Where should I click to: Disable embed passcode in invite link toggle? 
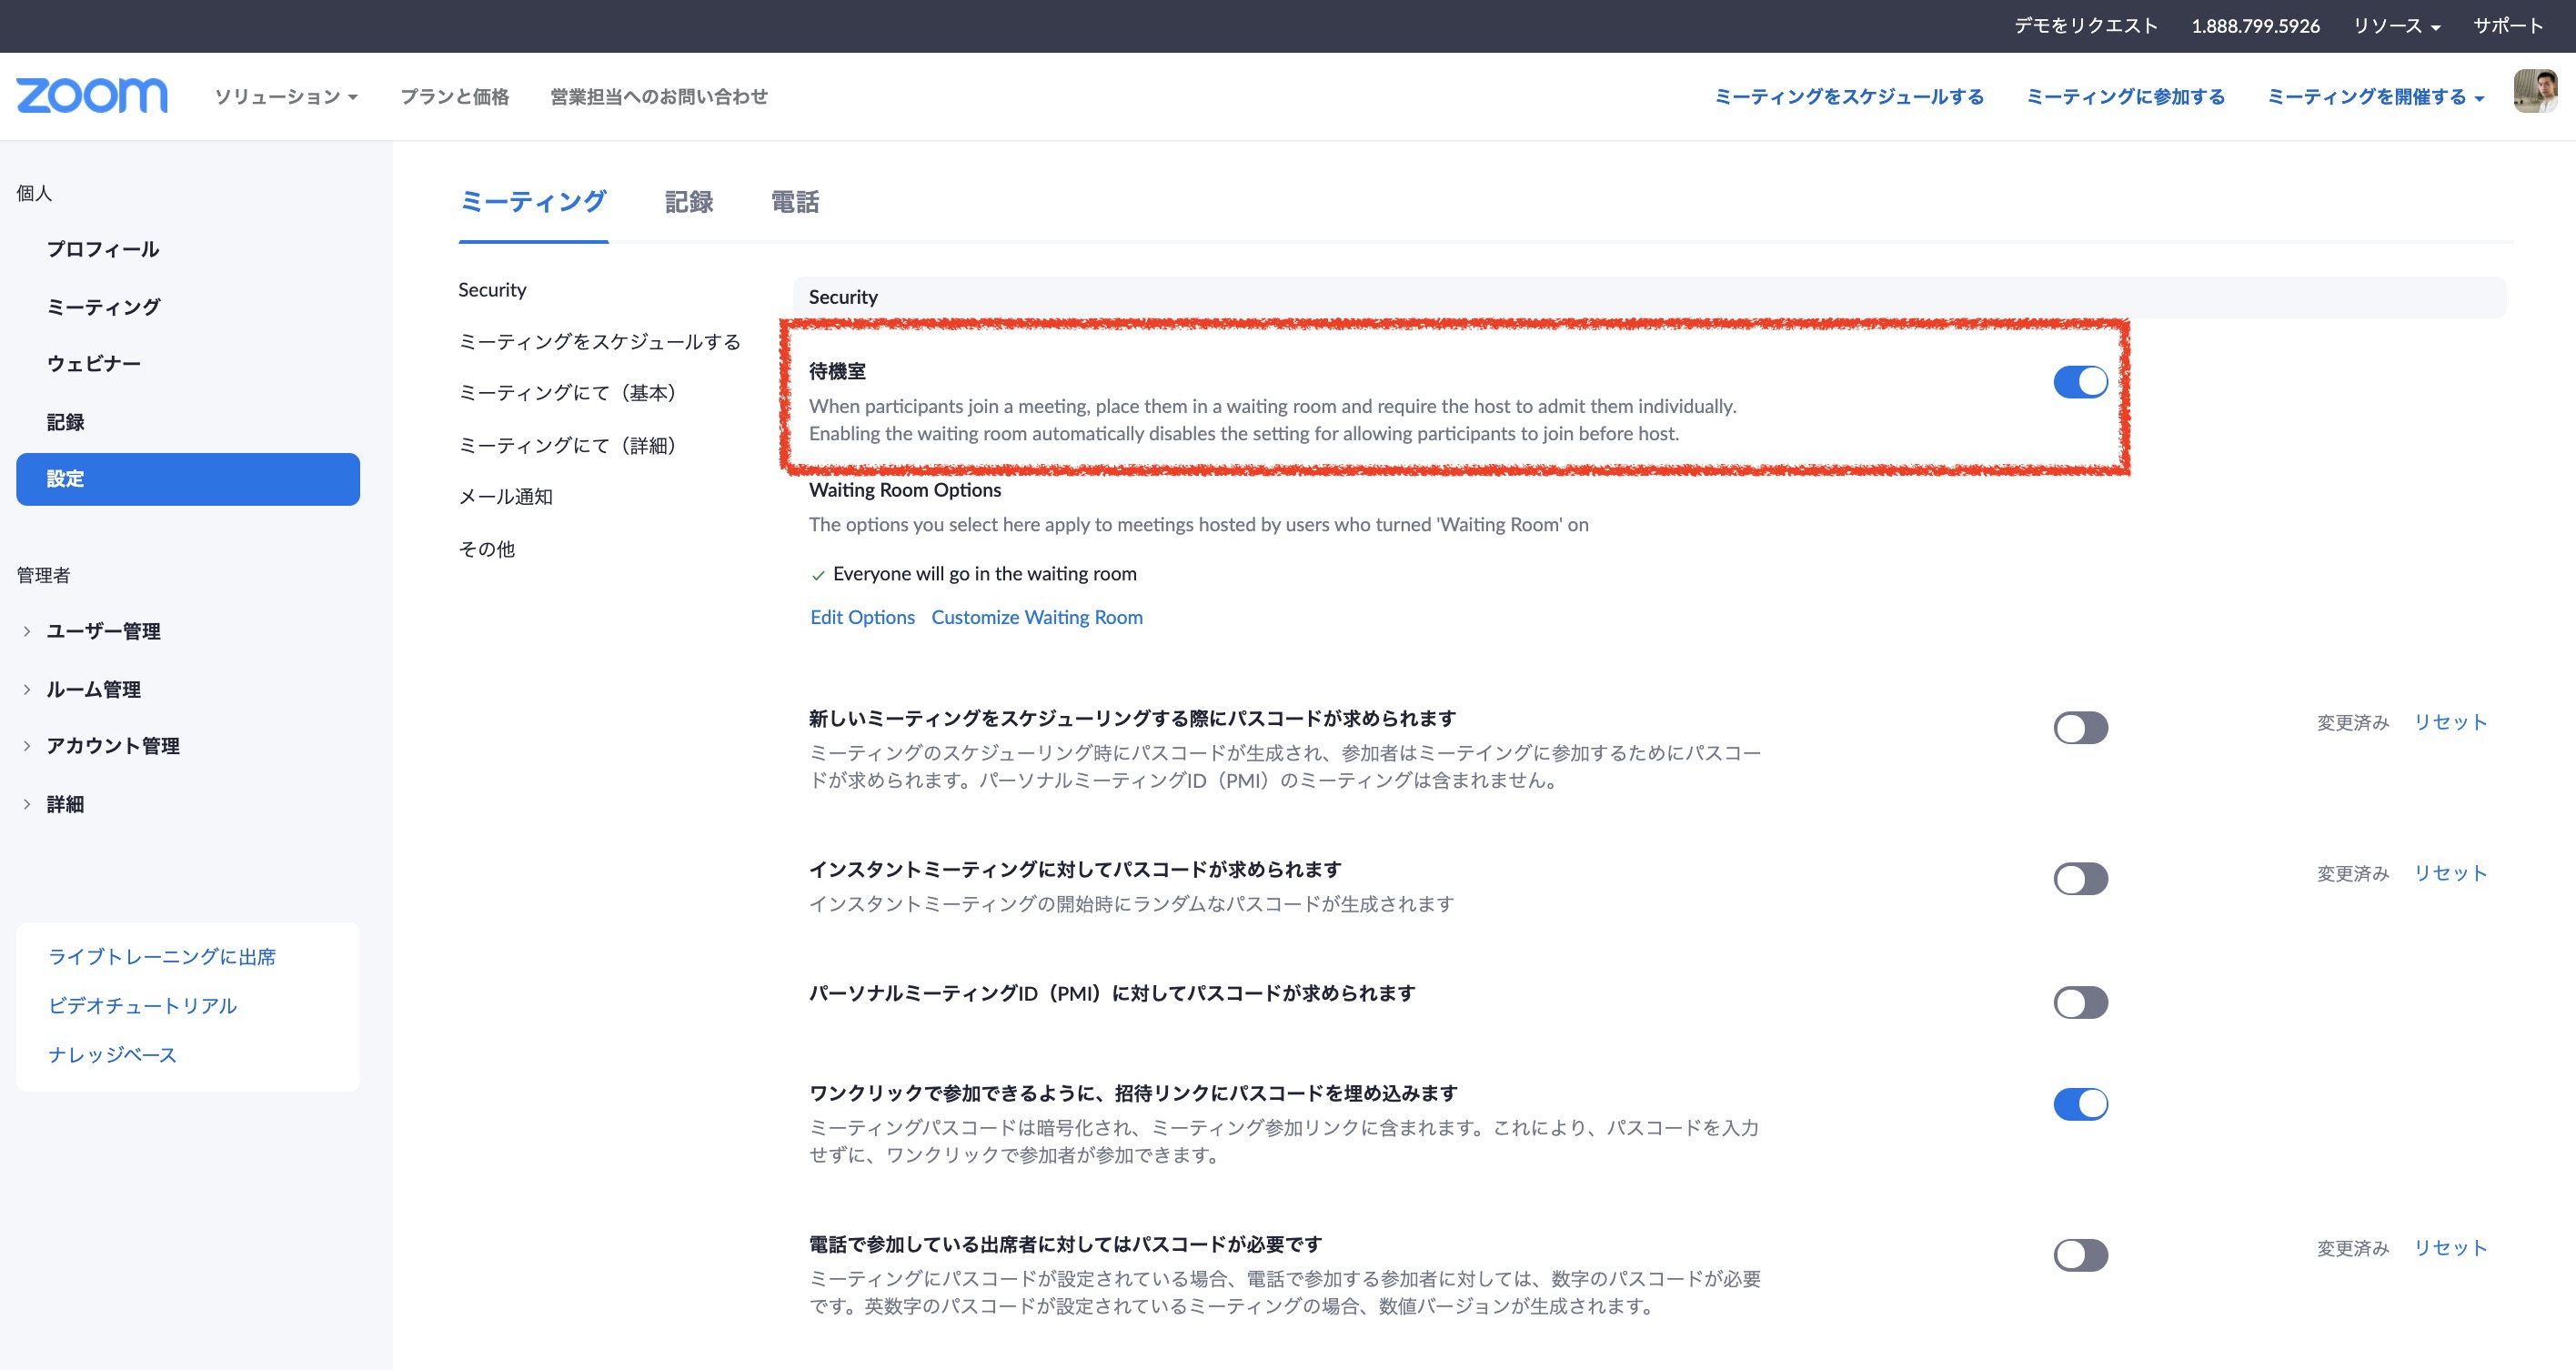pyautogui.click(x=2080, y=1104)
